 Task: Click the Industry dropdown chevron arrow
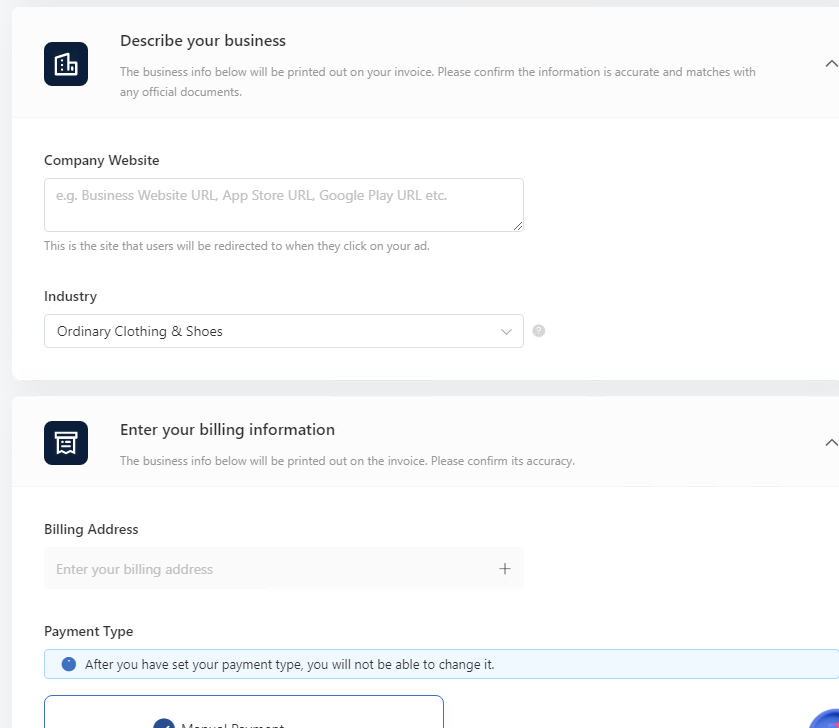coord(506,332)
